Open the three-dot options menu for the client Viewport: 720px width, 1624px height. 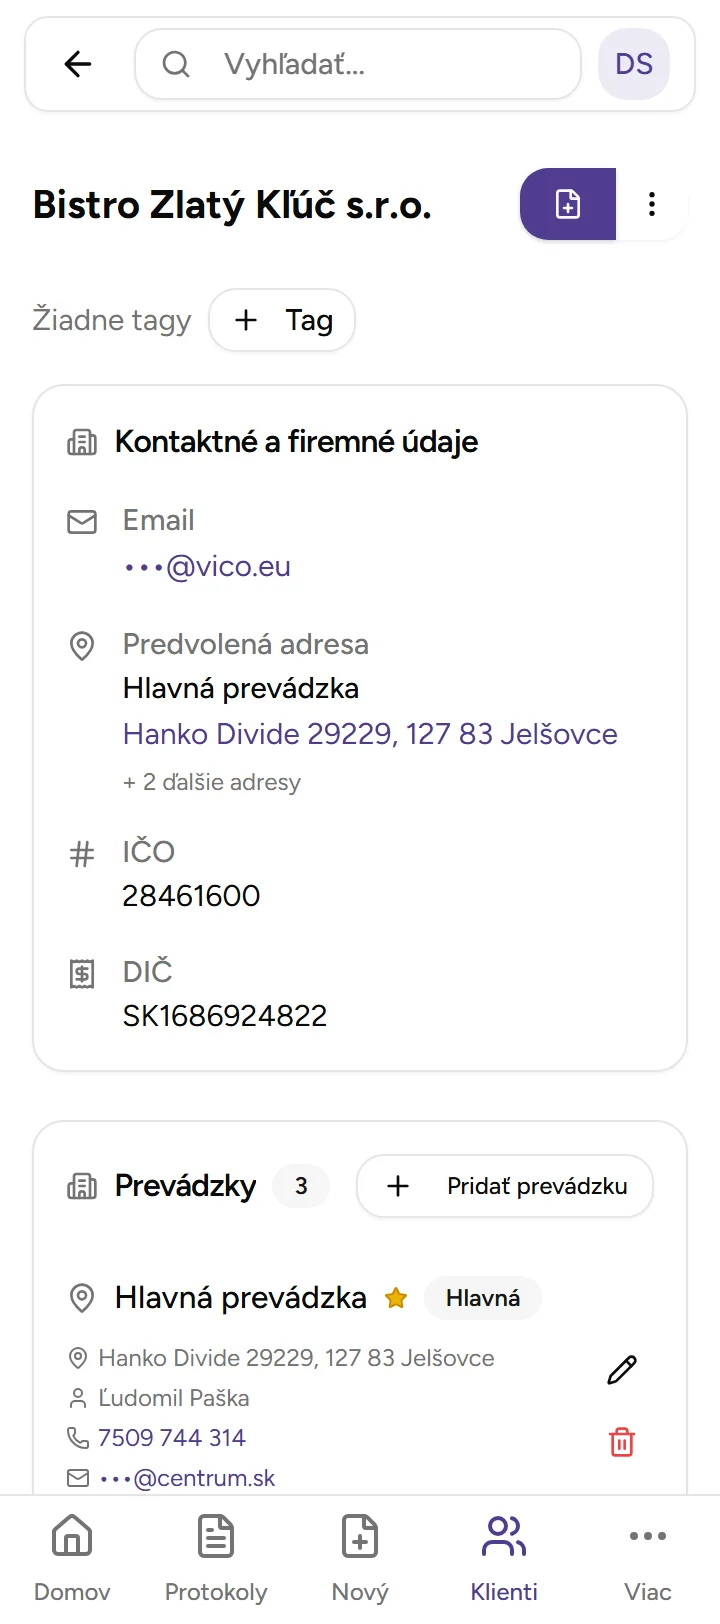pos(652,204)
